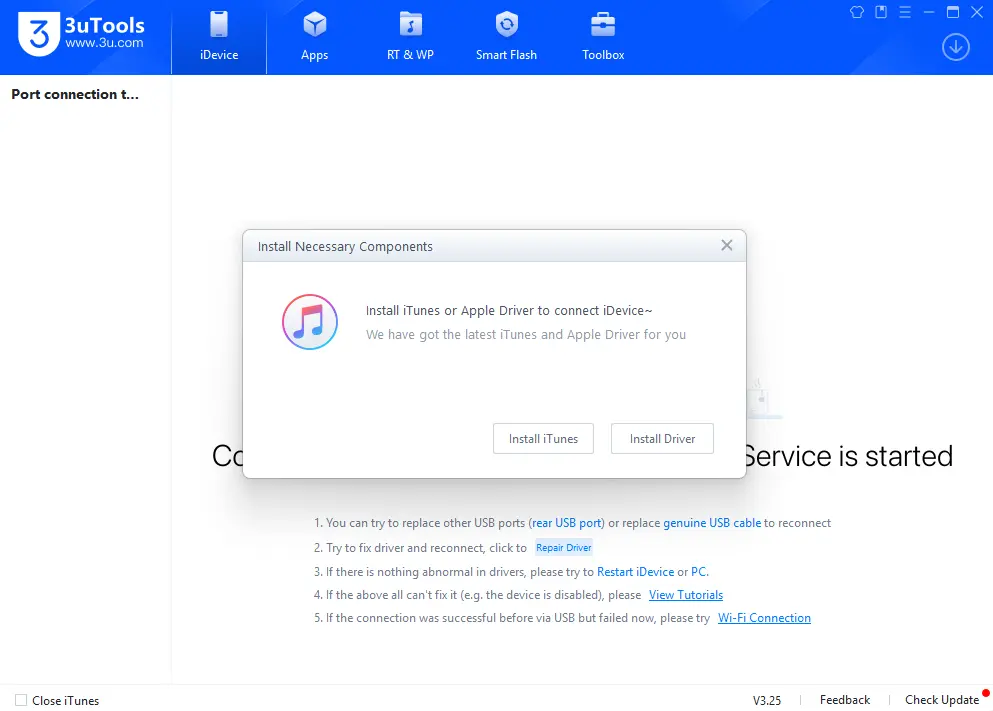Viewport: 993px width, 711px height.
Task: Open Smart Flash section
Action: pos(506,37)
